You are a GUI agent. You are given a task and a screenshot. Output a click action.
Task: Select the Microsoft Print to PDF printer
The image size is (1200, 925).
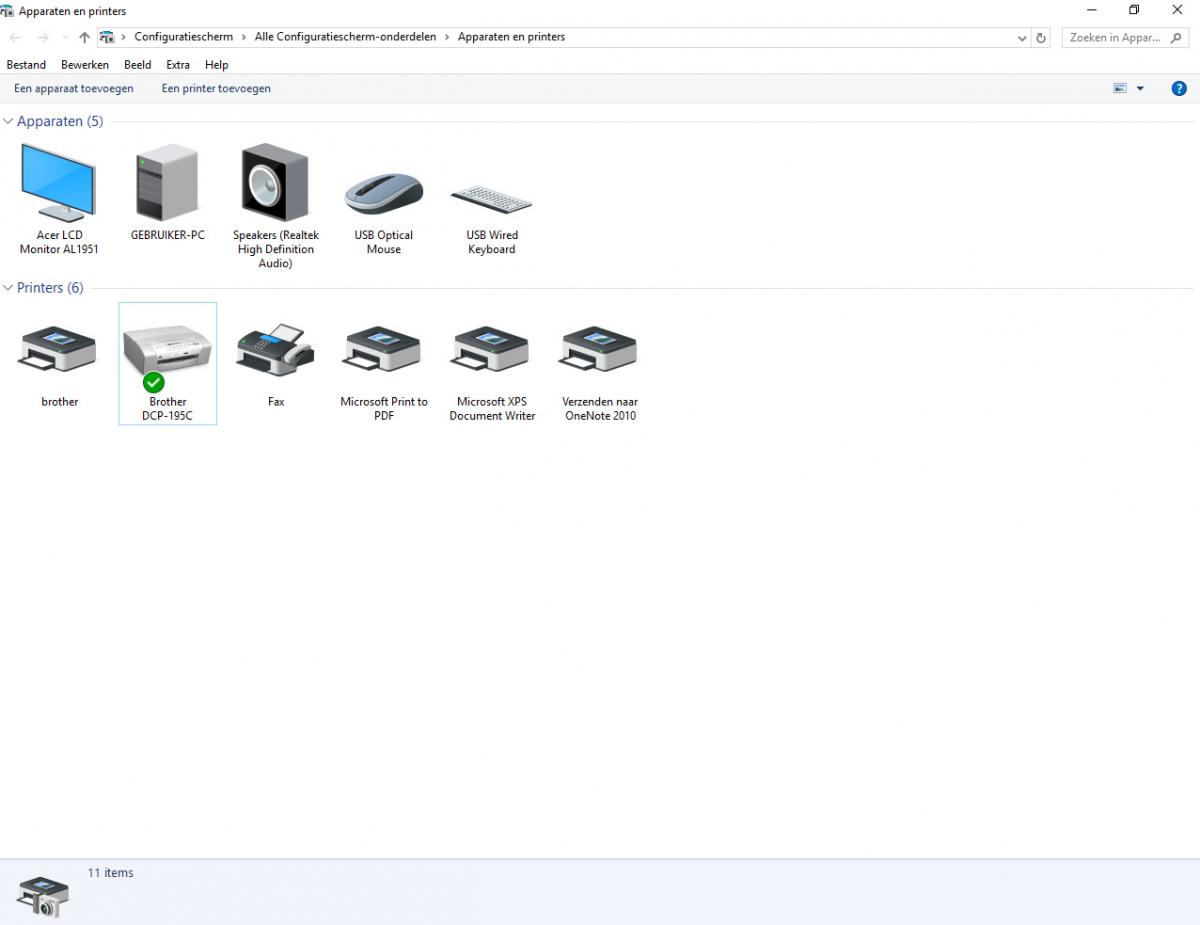click(x=384, y=371)
